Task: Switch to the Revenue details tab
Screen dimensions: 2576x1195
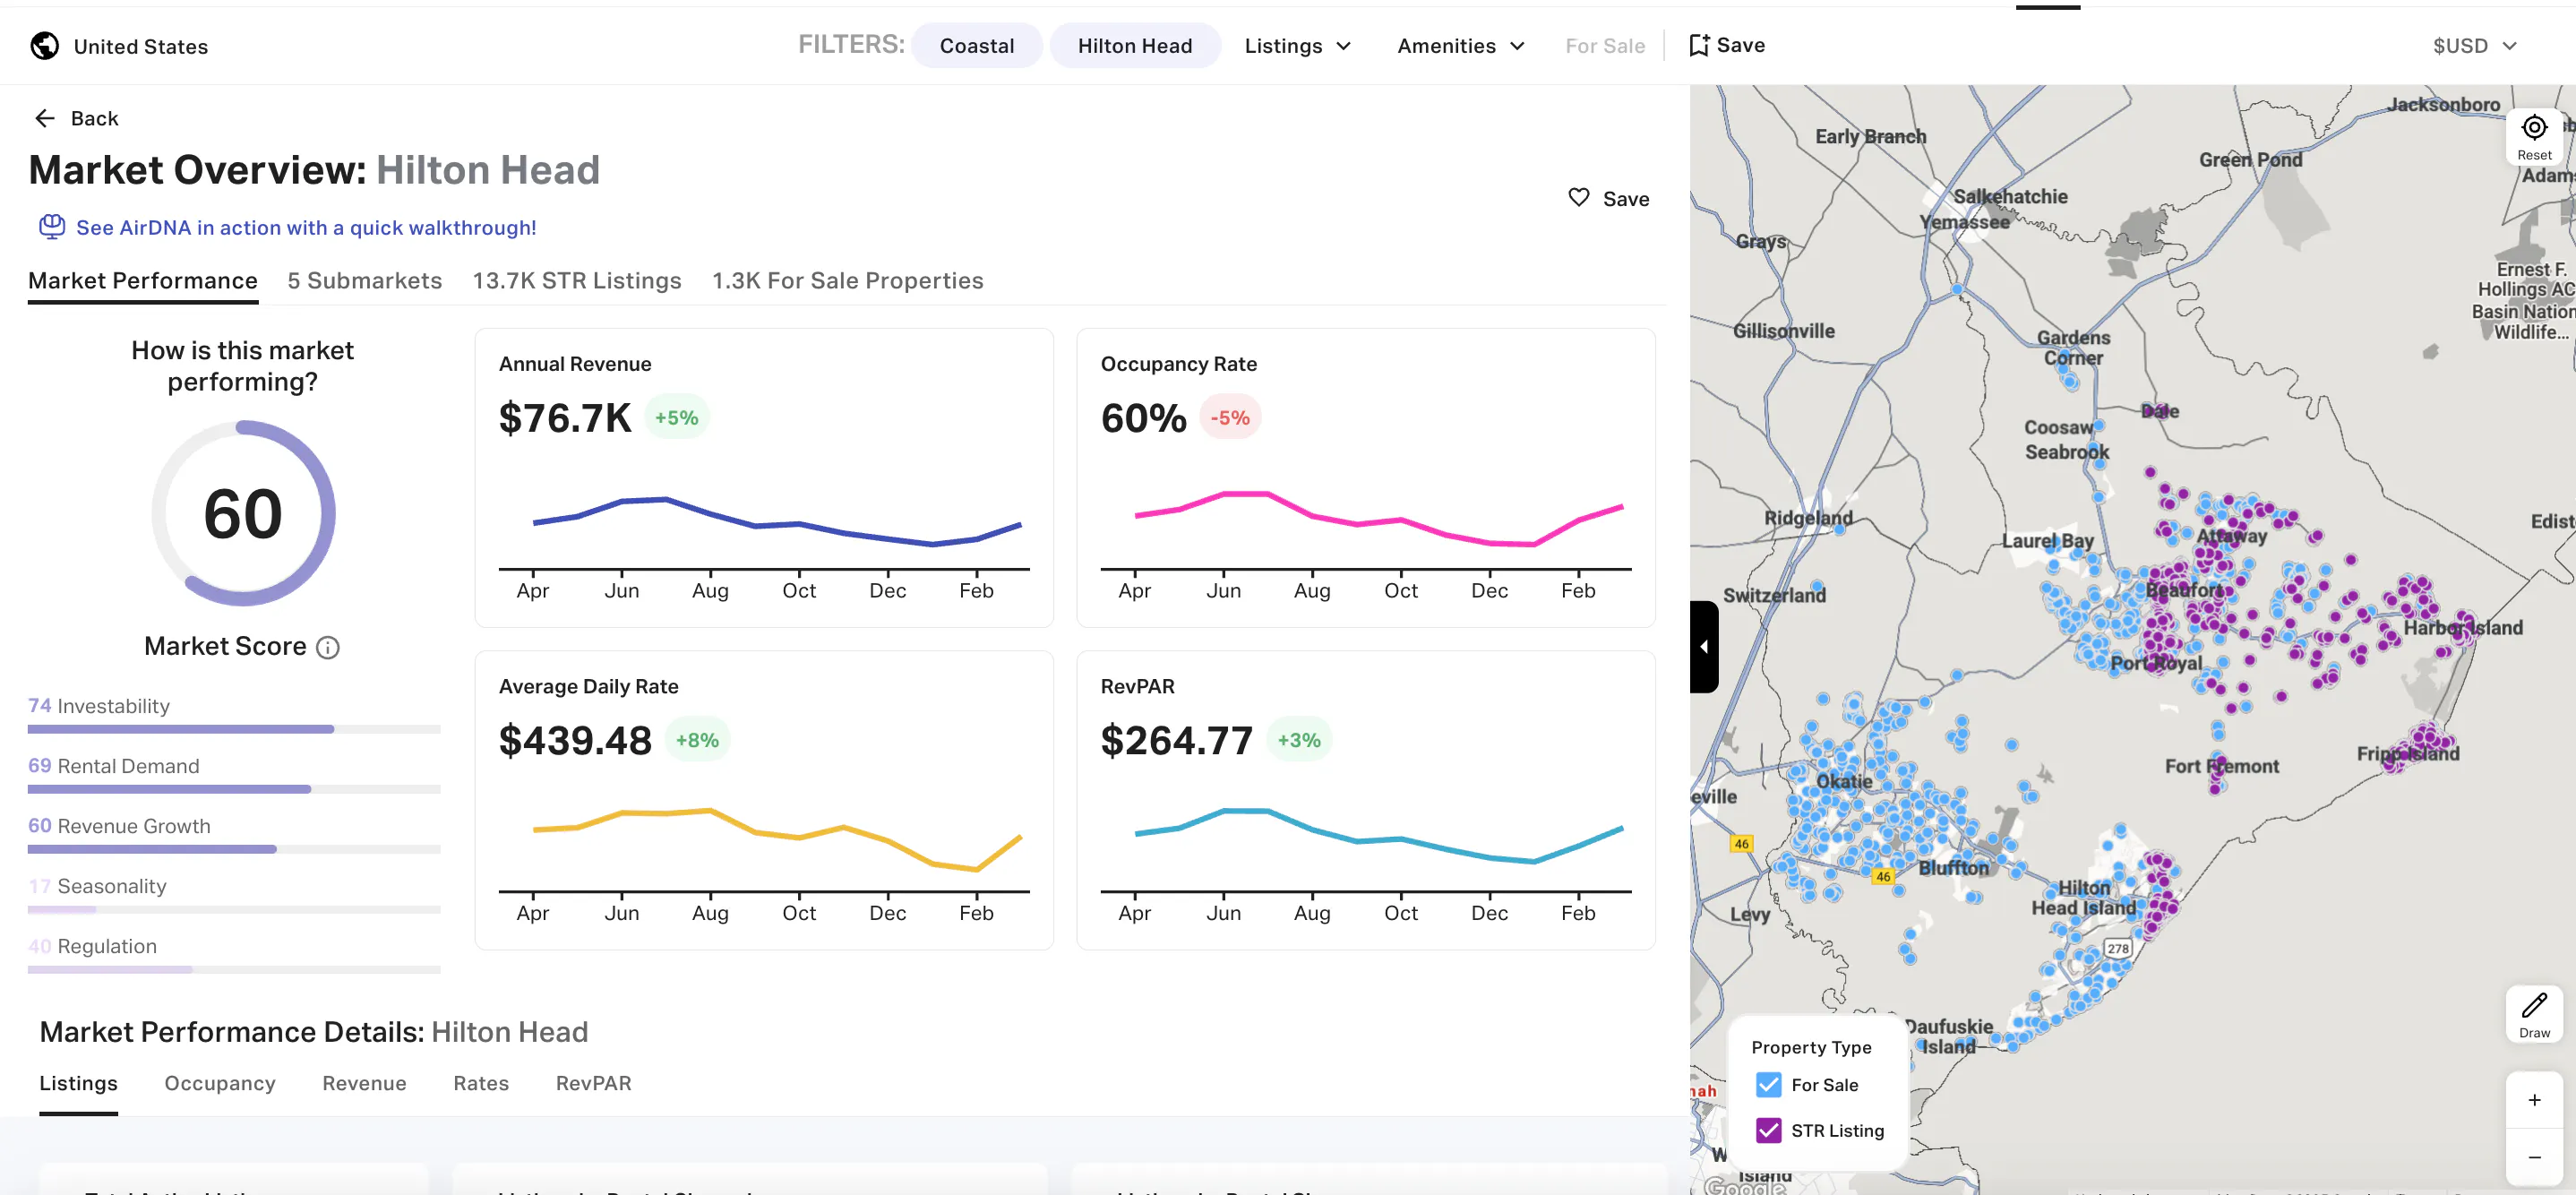Action: (364, 1084)
